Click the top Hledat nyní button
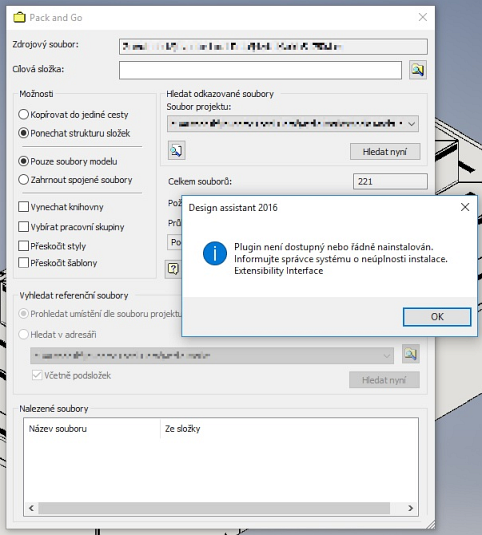 [x=385, y=151]
